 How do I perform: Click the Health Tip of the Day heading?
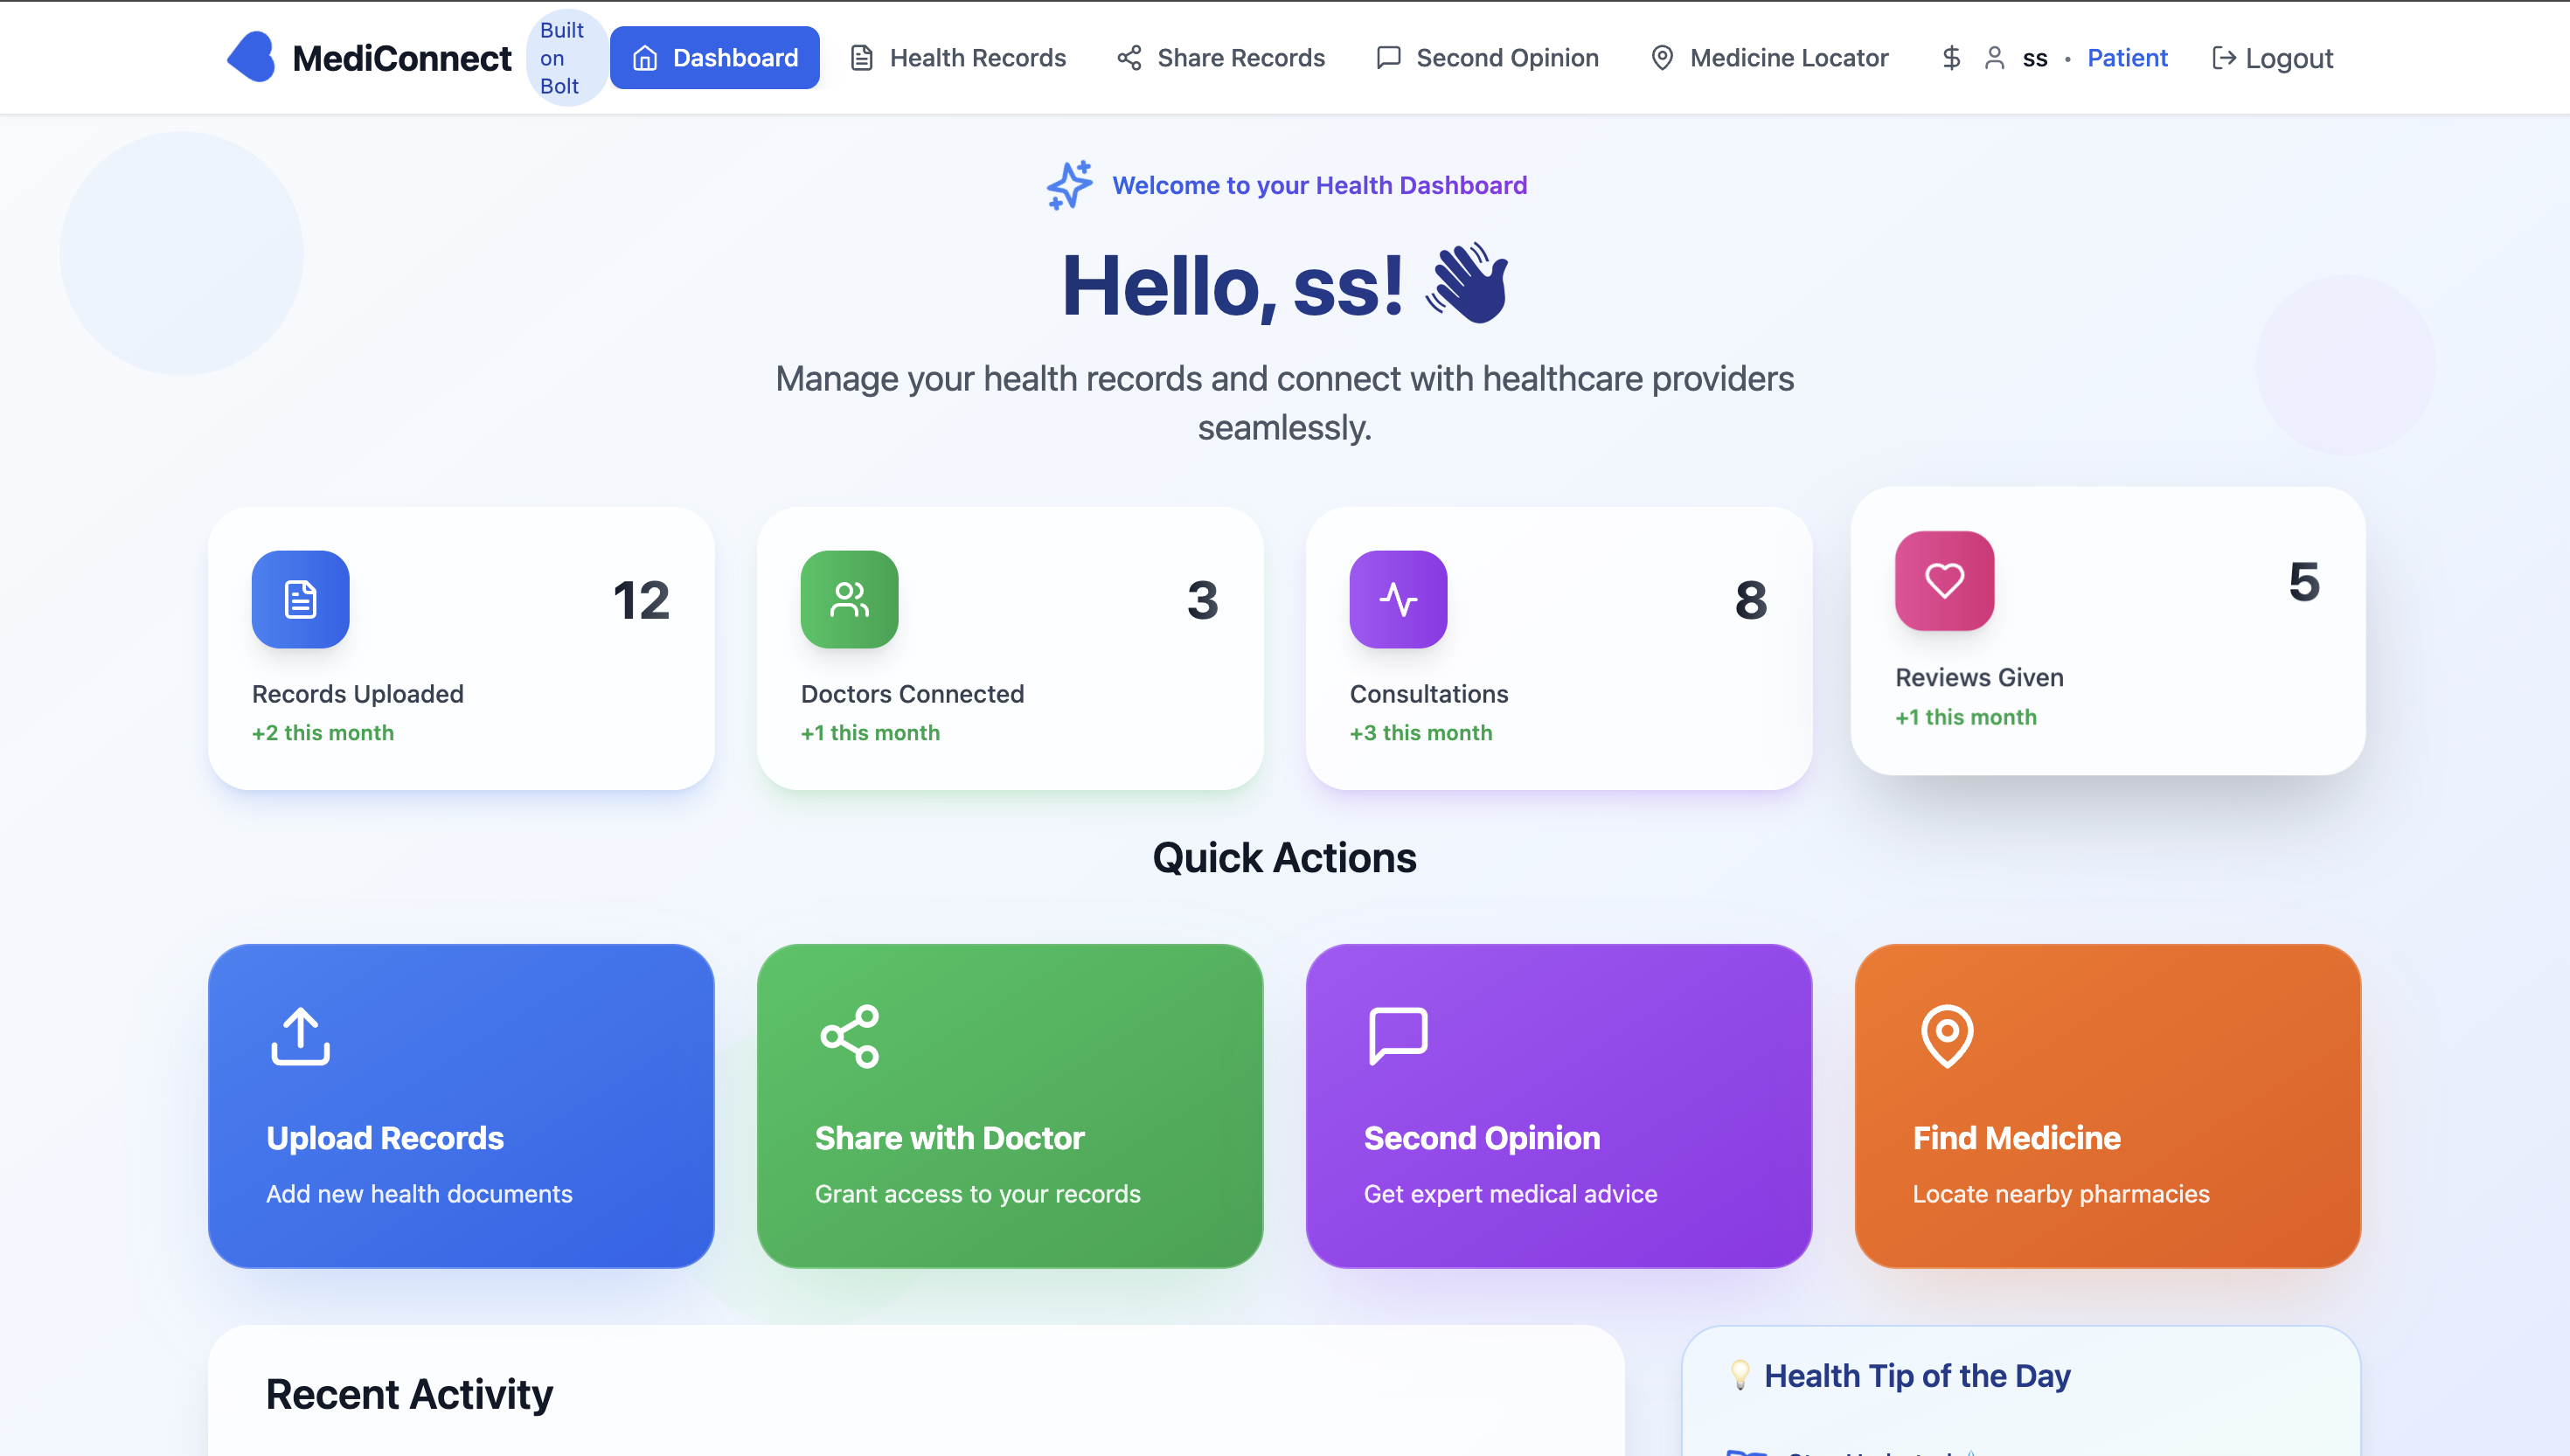pos(1916,1376)
